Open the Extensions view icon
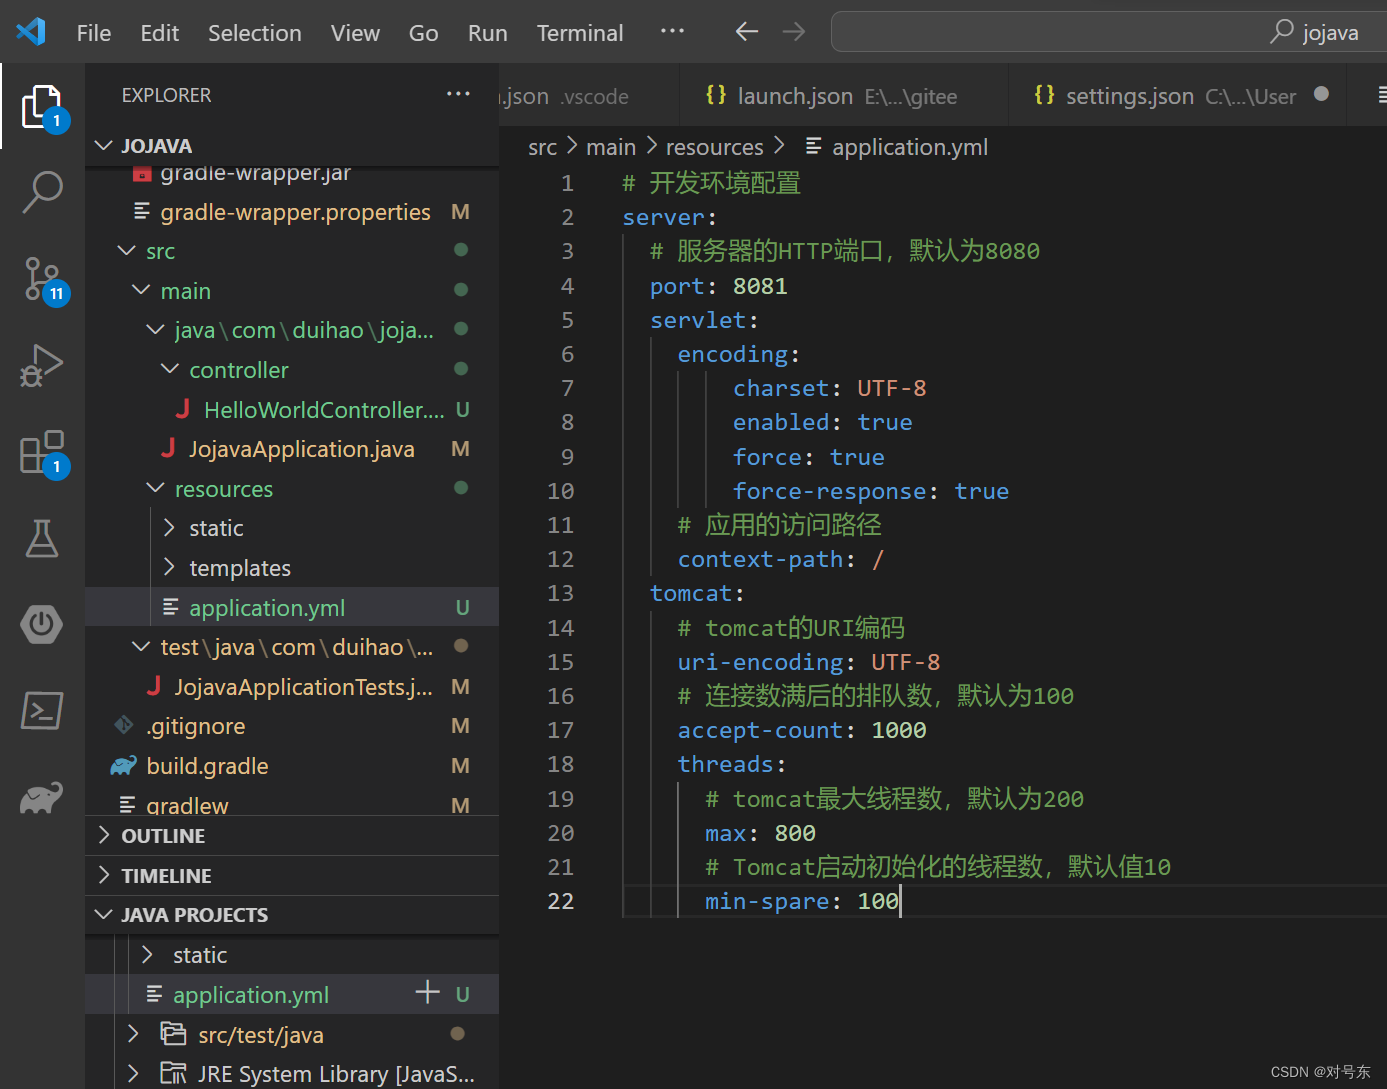The height and width of the screenshot is (1089, 1387). [x=42, y=453]
